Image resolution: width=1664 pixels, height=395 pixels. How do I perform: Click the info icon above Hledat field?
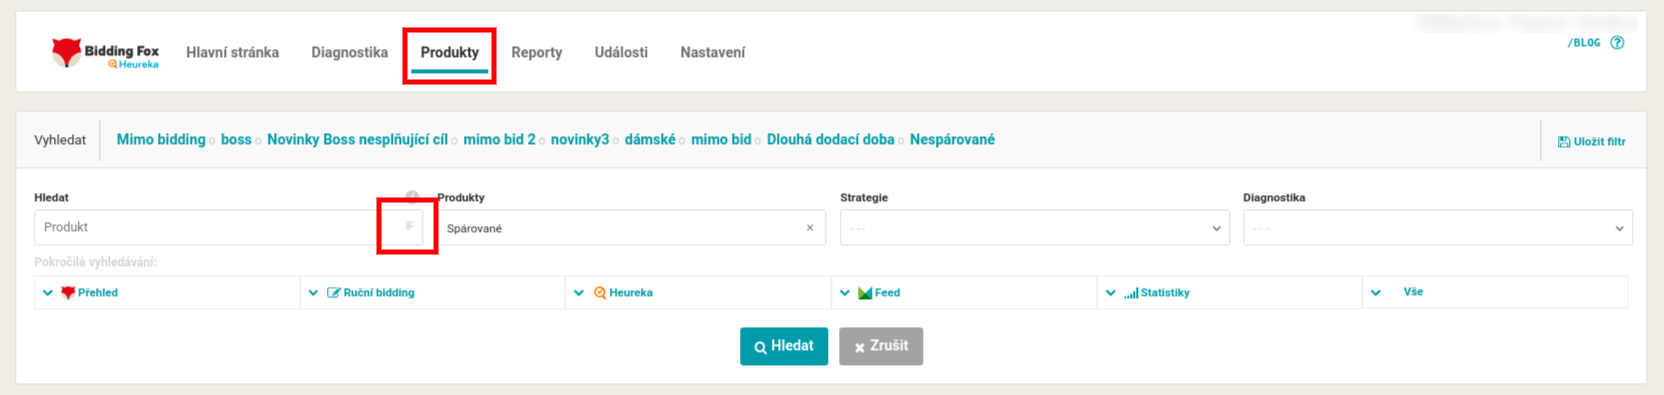412,197
